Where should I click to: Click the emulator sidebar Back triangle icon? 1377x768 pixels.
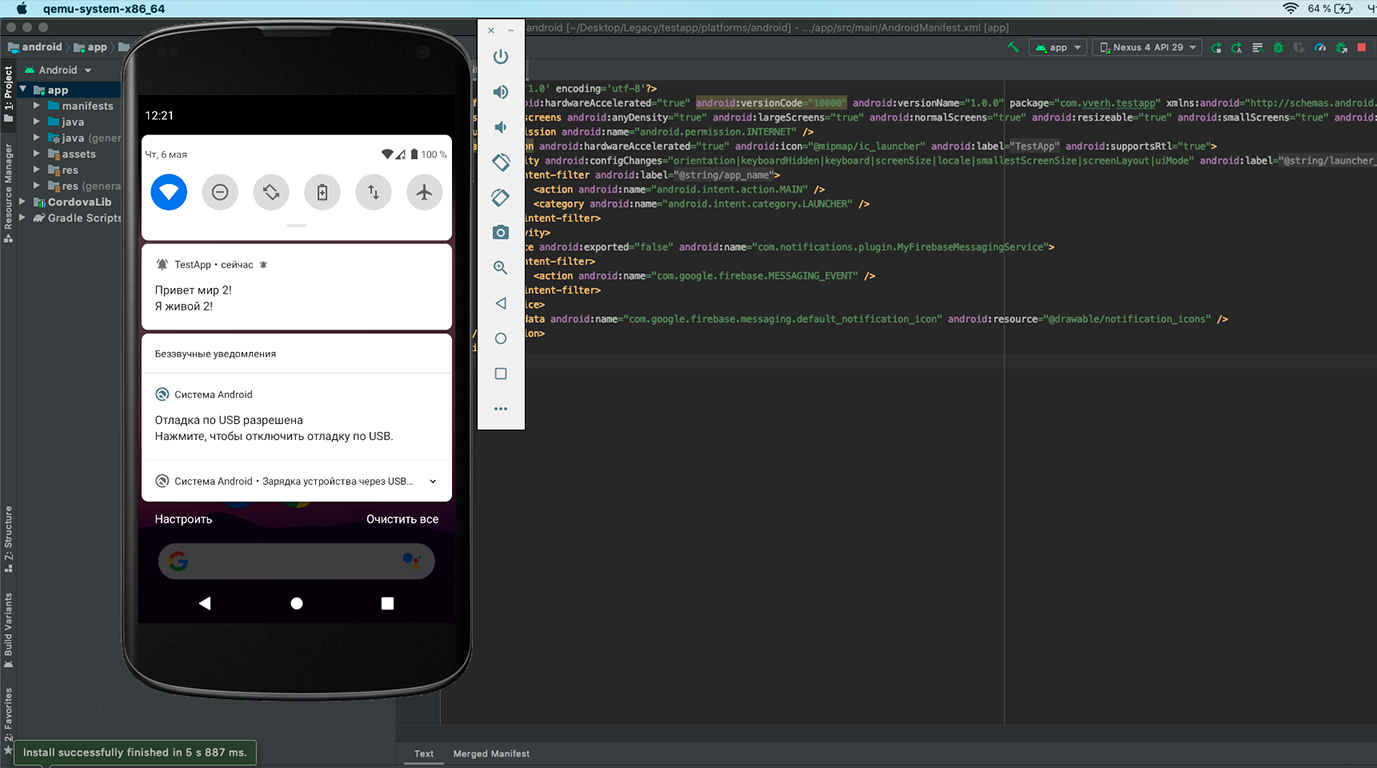501,303
